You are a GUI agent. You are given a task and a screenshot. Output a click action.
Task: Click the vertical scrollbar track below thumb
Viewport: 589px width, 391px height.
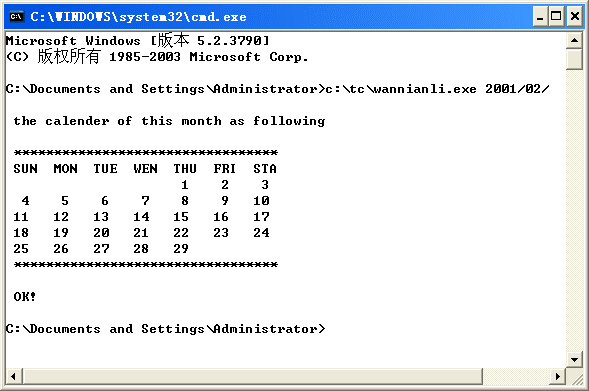click(x=574, y=210)
